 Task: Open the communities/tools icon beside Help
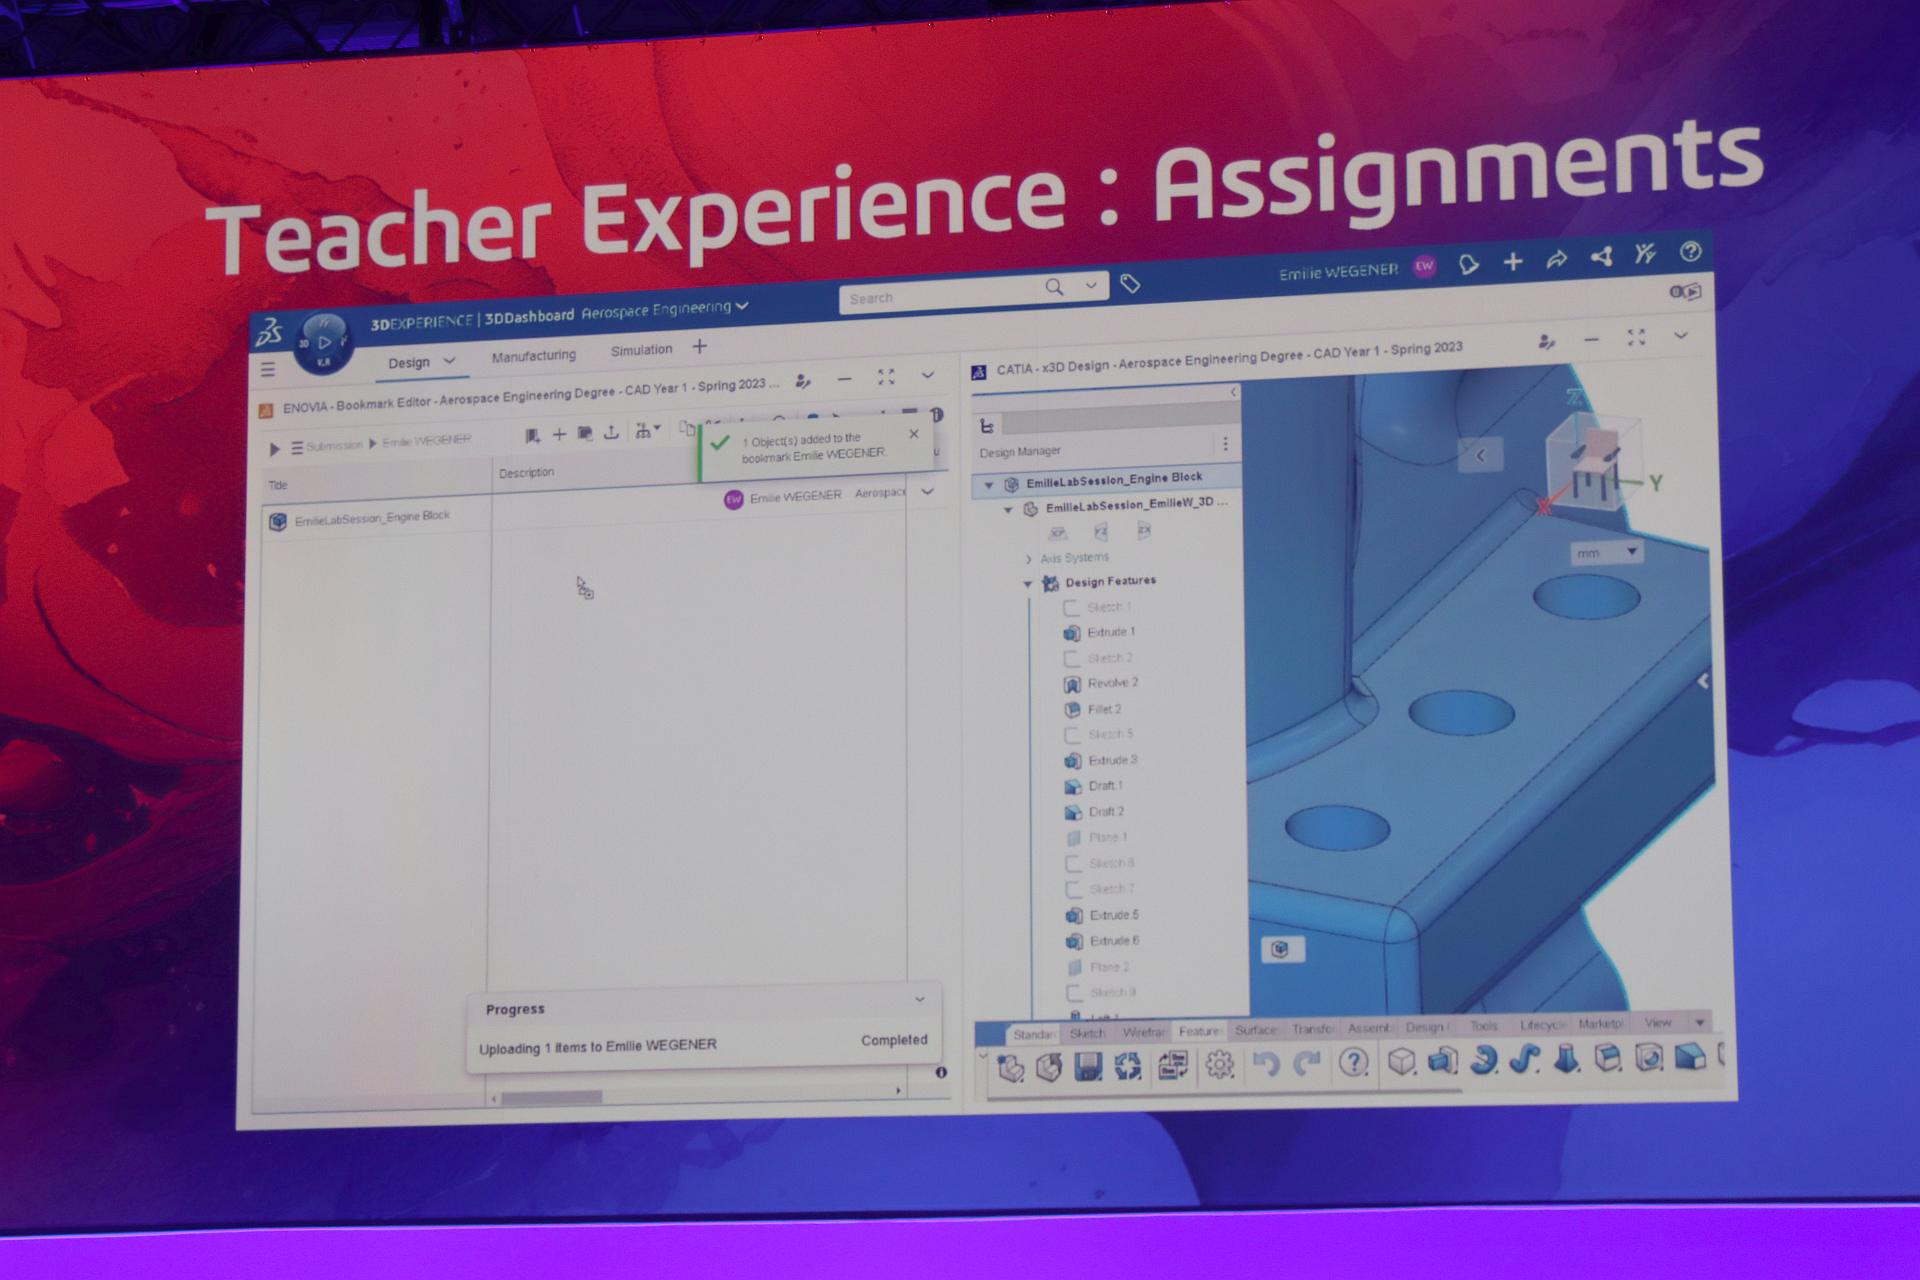pos(1645,254)
